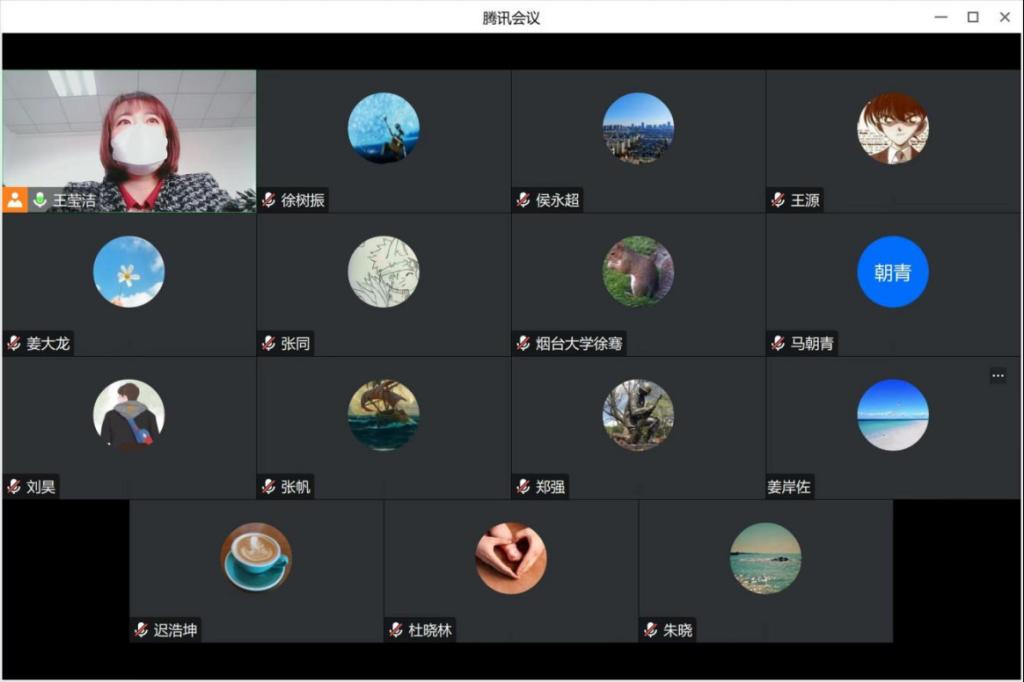Maximize the 腾讯会议 meeting window
Screen dimensions: 1024x682
coord(972,17)
